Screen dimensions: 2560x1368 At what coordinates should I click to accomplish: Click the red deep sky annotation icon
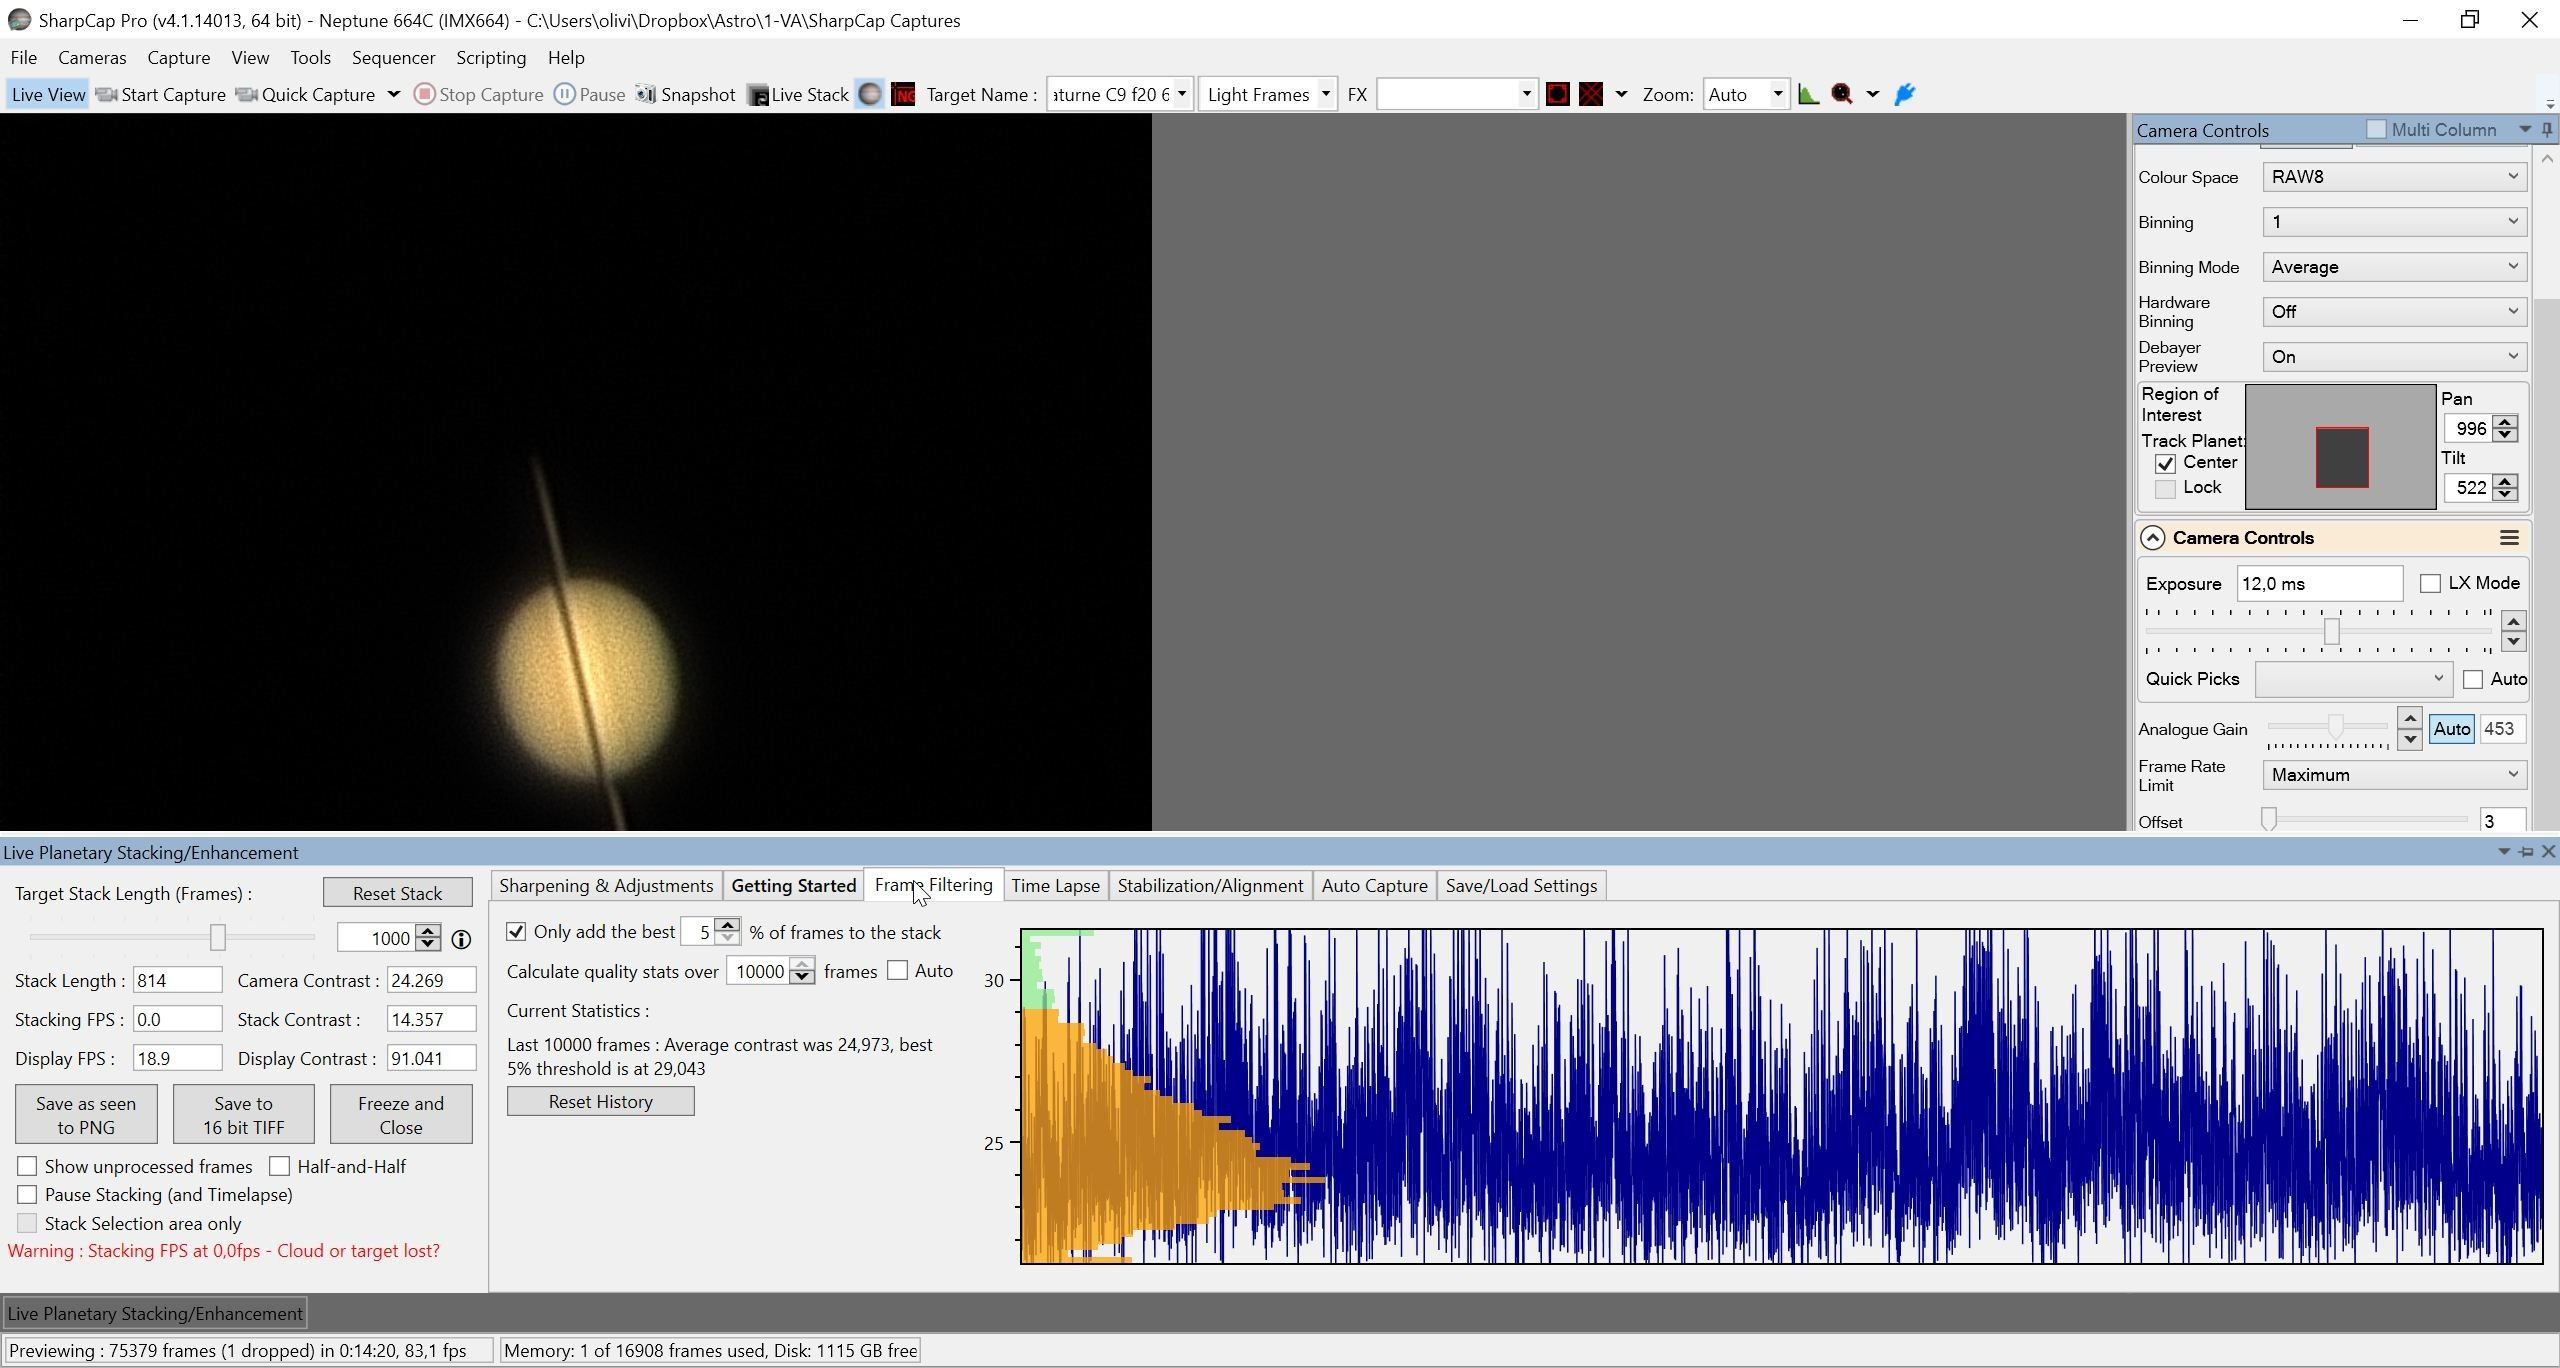[x=904, y=94]
